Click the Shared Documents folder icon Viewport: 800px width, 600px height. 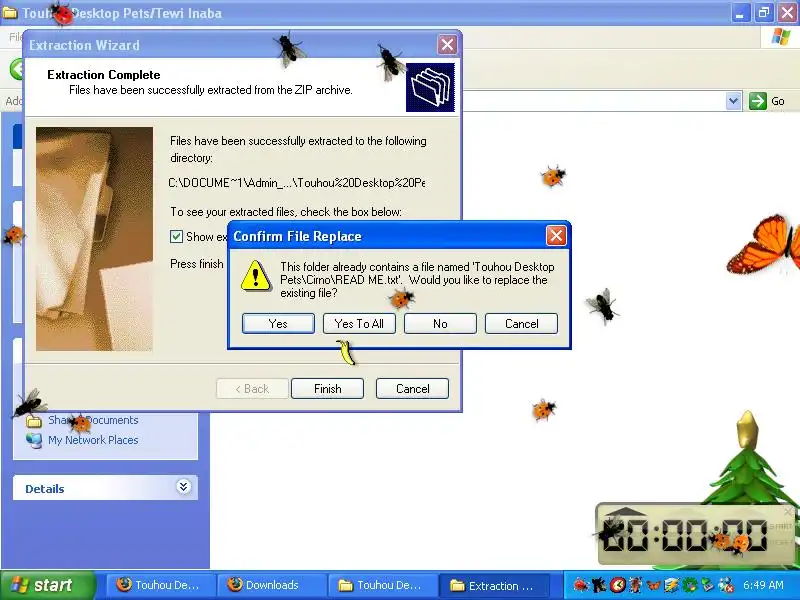click(x=34, y=421)
